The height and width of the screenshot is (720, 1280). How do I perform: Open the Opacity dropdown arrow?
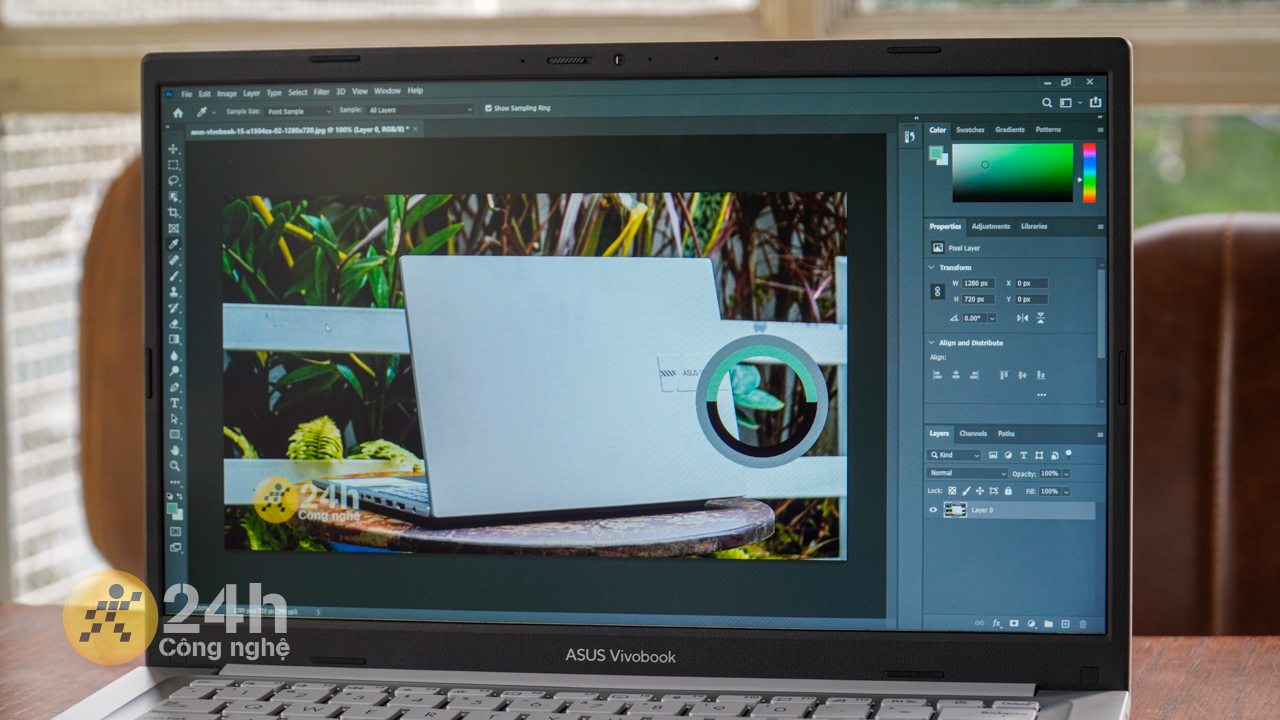1066,474
